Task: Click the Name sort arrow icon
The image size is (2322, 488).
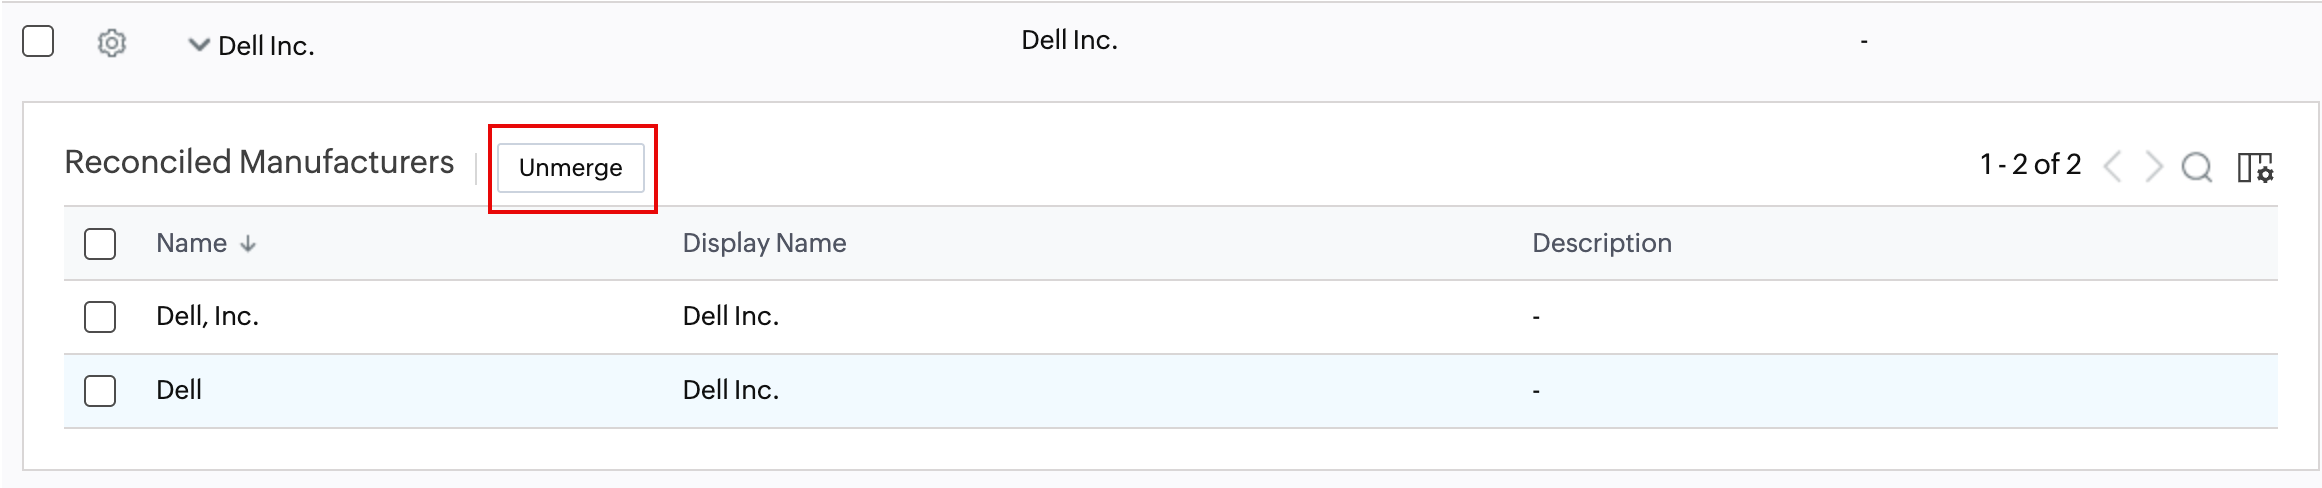Action: (x=248, y=244)
